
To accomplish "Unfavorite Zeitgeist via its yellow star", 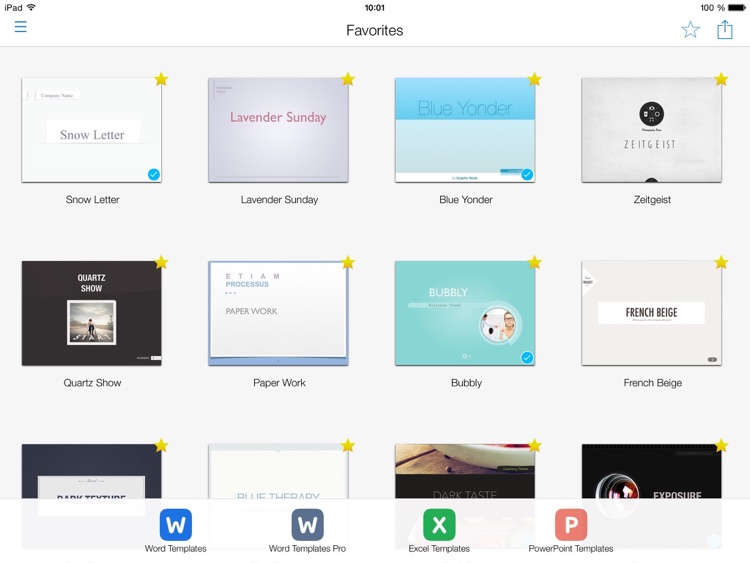I will pos(721,79).
